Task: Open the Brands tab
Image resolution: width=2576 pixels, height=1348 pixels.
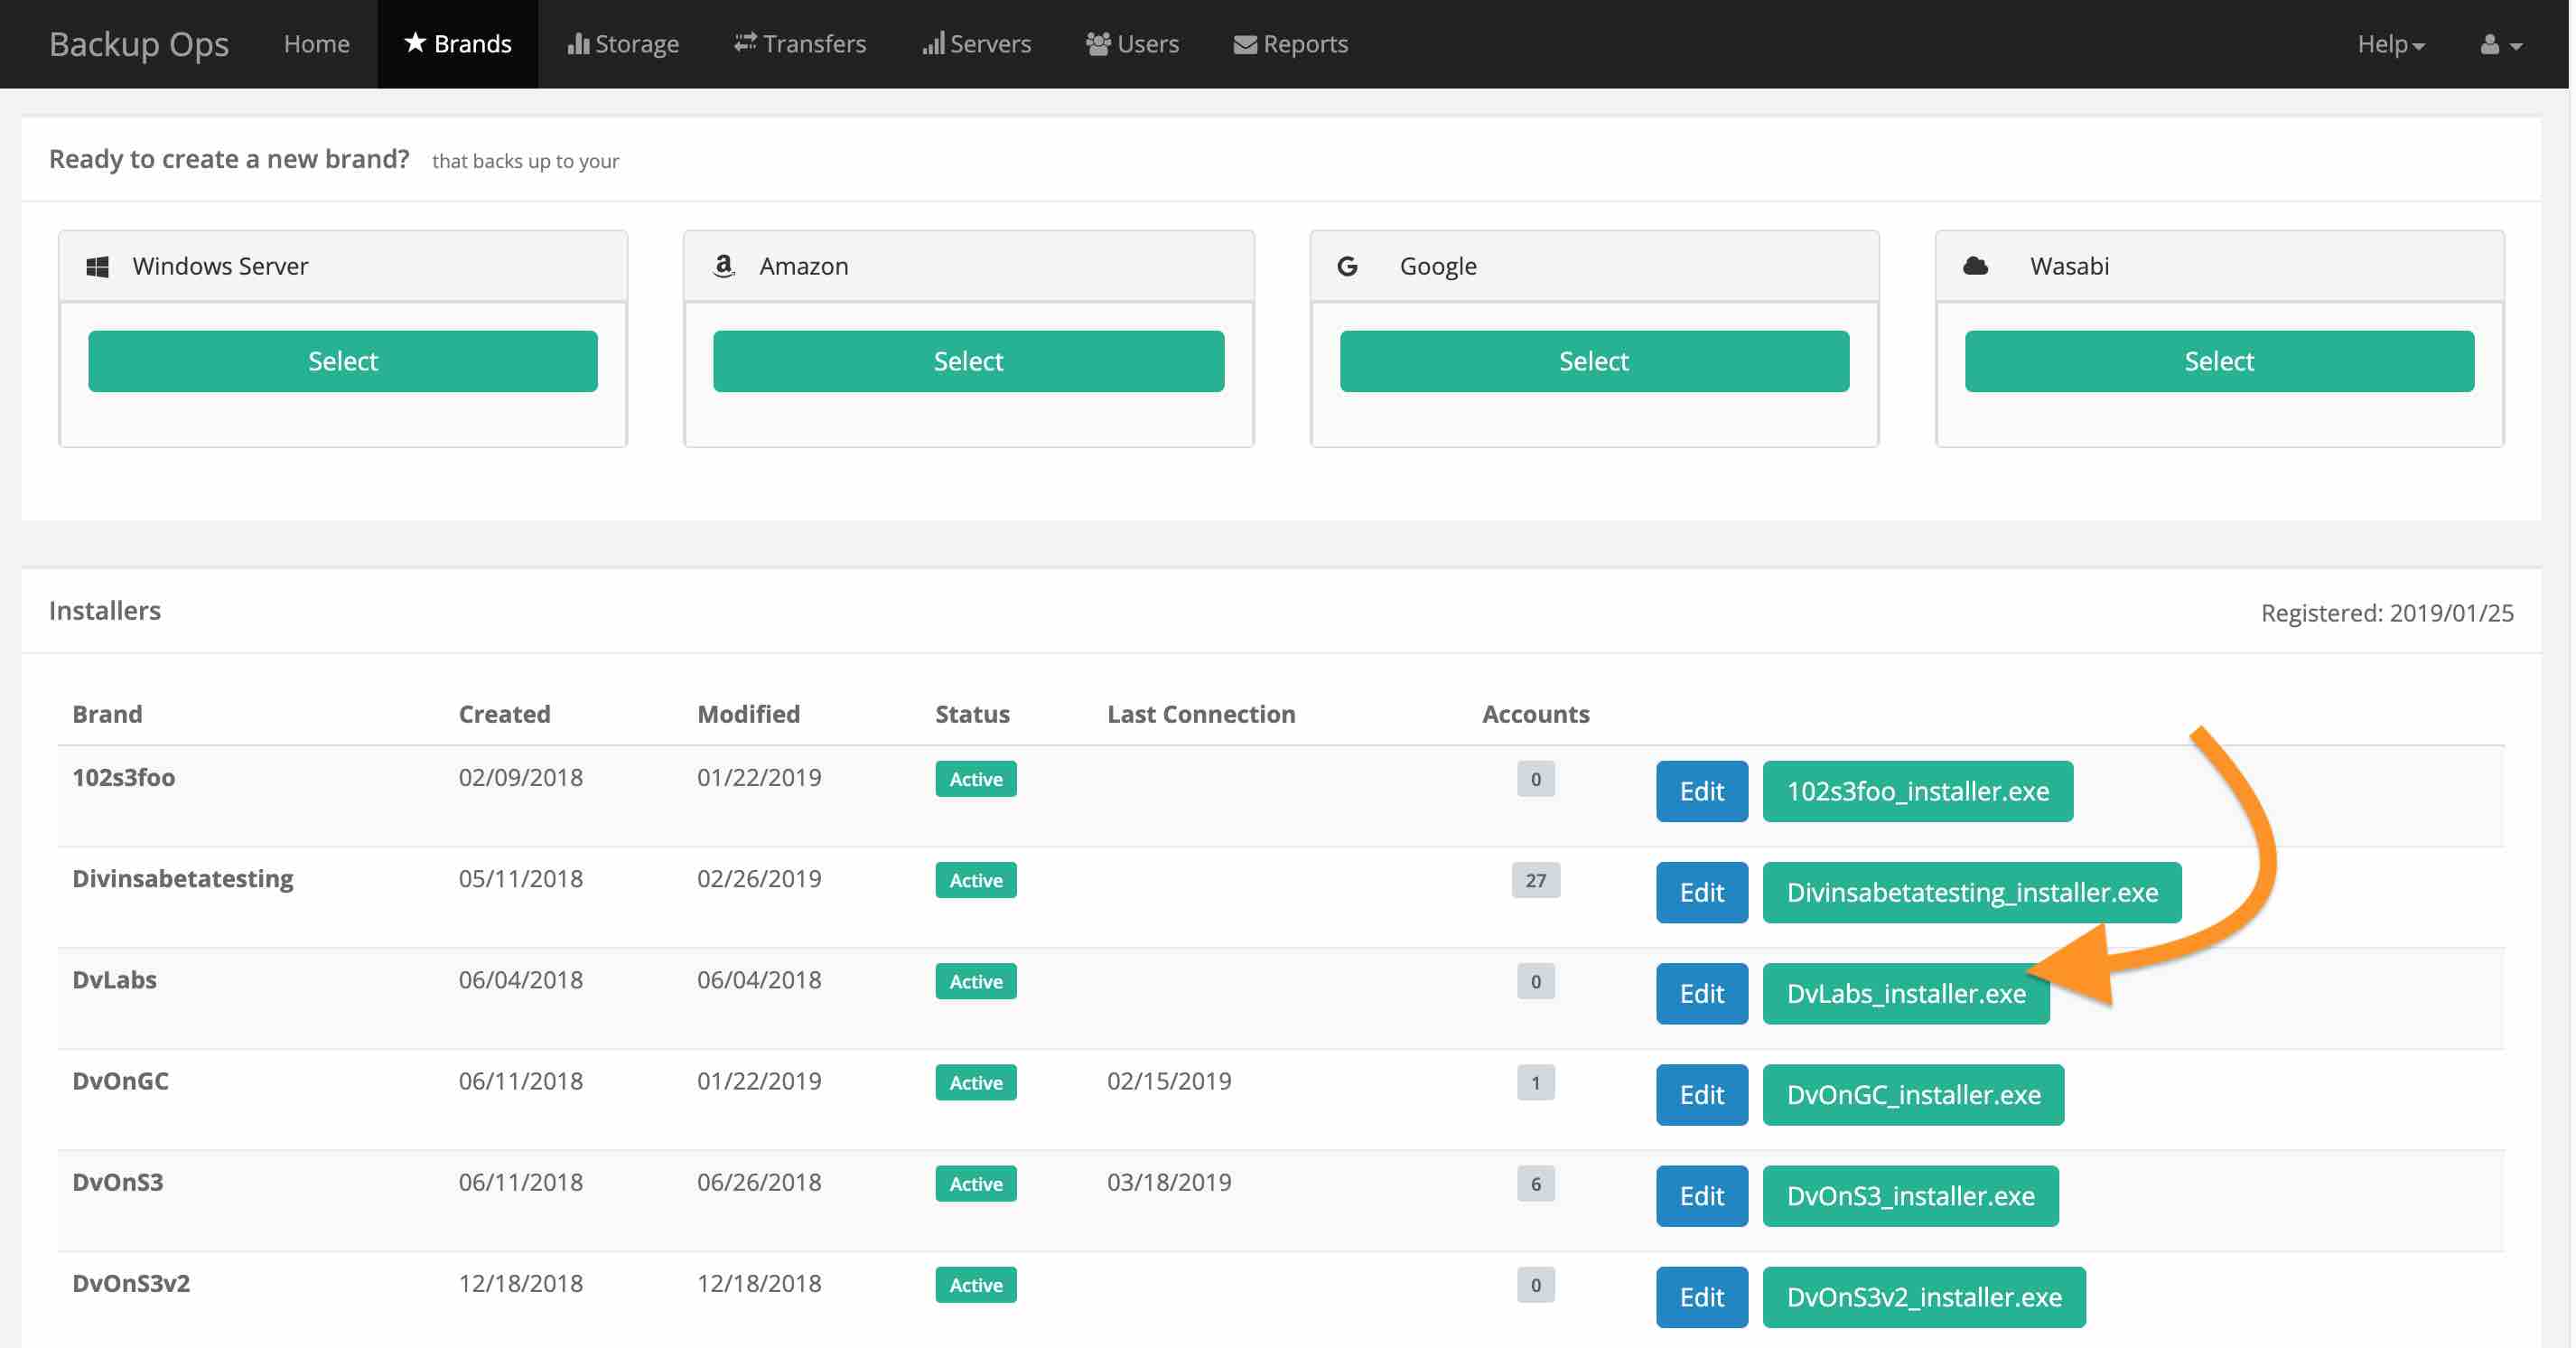Action: tap(457, 44)
